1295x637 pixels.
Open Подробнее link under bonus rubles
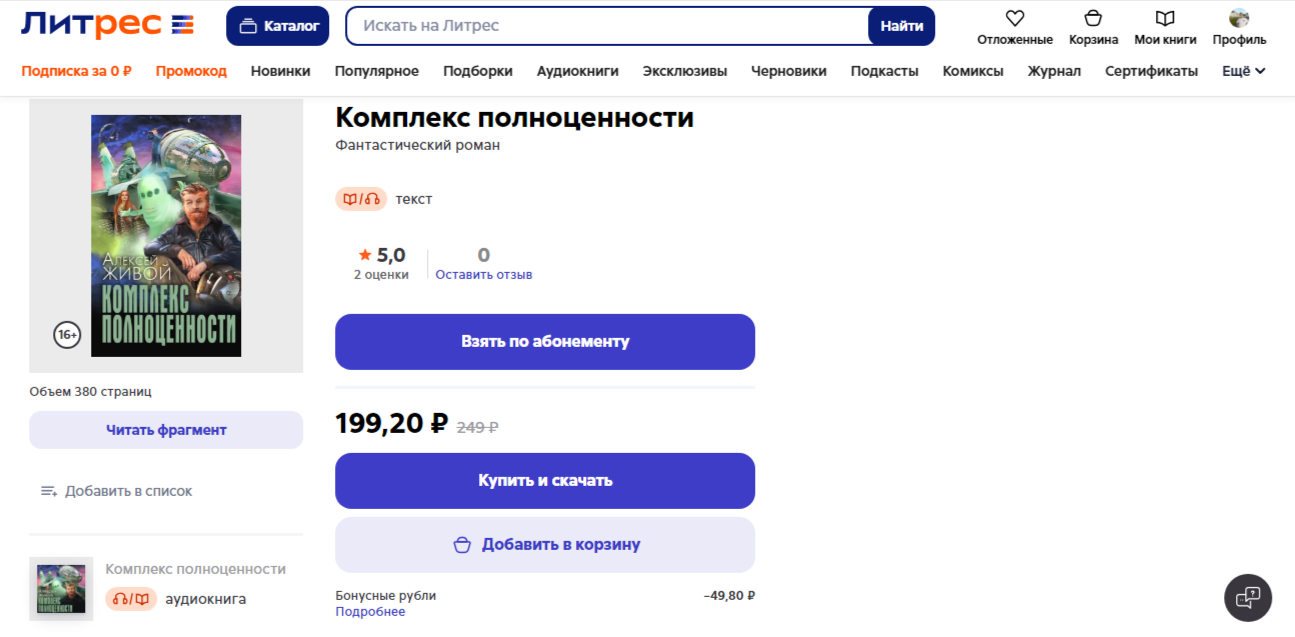click(x=370, y=612)
